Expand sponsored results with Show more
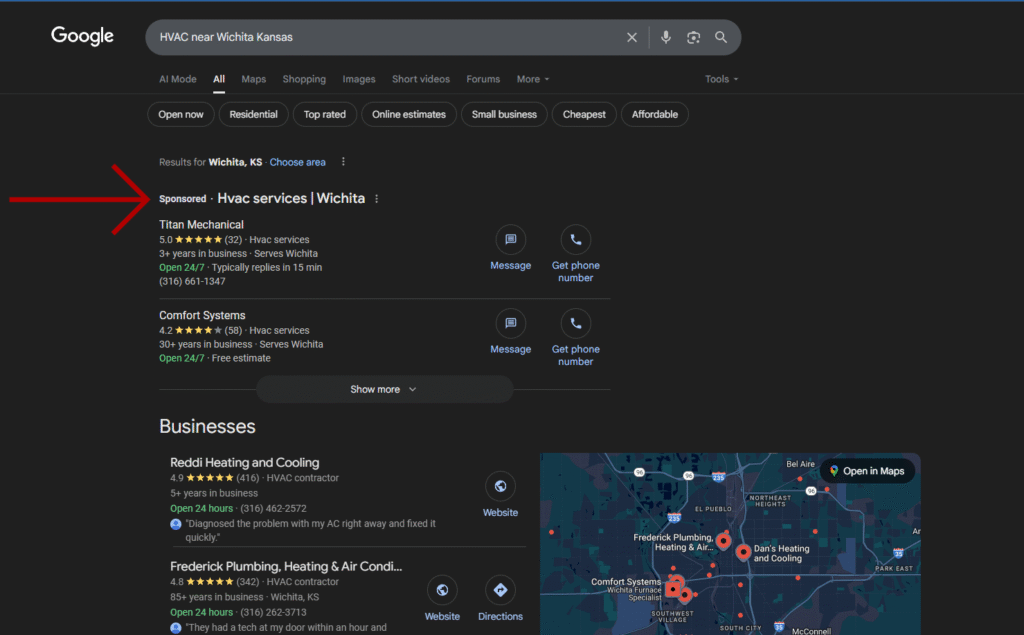This screenshot has width=1024, height=635. (x=384, y=389)
